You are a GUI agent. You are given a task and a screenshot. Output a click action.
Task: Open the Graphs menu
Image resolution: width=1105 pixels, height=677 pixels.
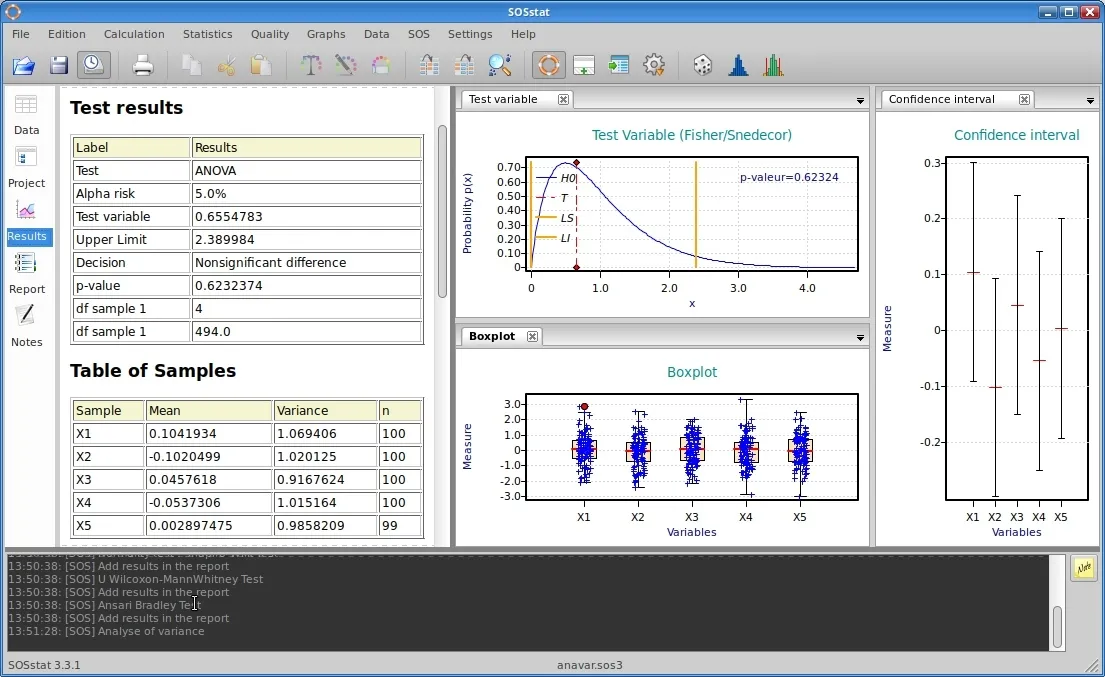pyautogui.click(x=326, y=33)
